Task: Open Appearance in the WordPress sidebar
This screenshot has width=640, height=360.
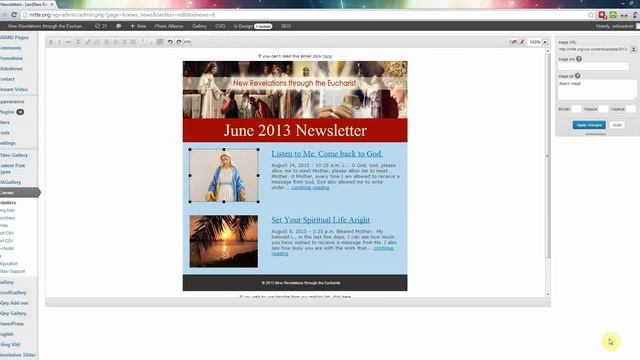Action: (12, 101)
